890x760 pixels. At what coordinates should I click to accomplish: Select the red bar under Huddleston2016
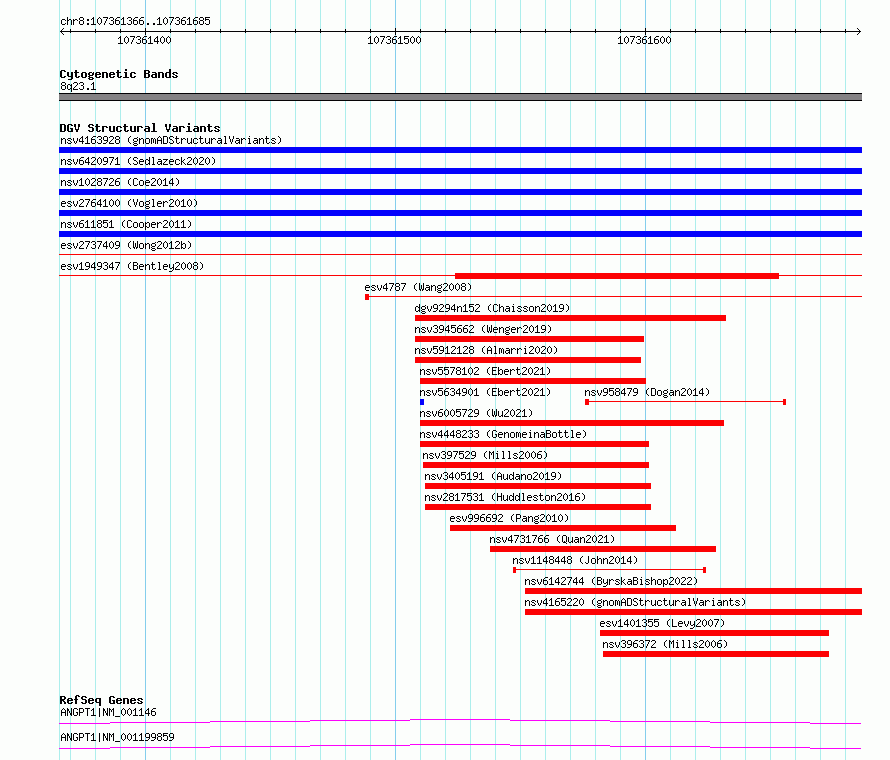(x=538, y=507)
